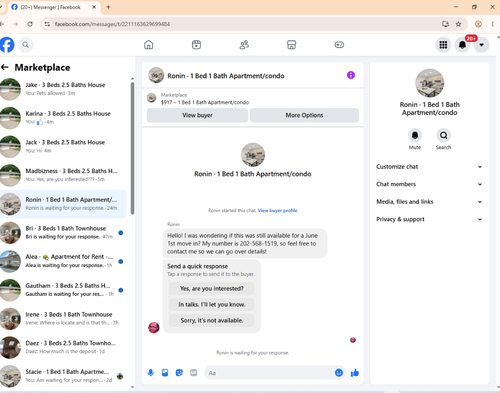500x393 pixels.
Task: Expand Media, files and links section
Action: tap(429, 202)
